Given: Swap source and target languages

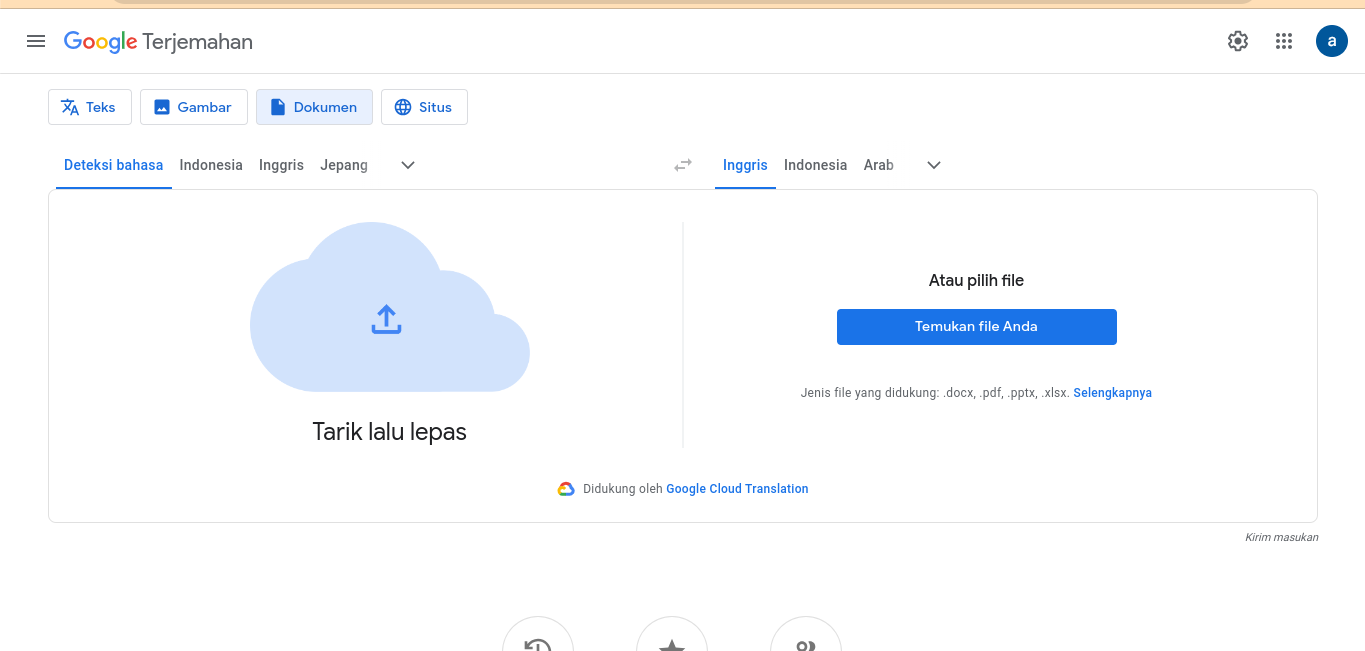Looking at the screenshot, I should 683,165.
